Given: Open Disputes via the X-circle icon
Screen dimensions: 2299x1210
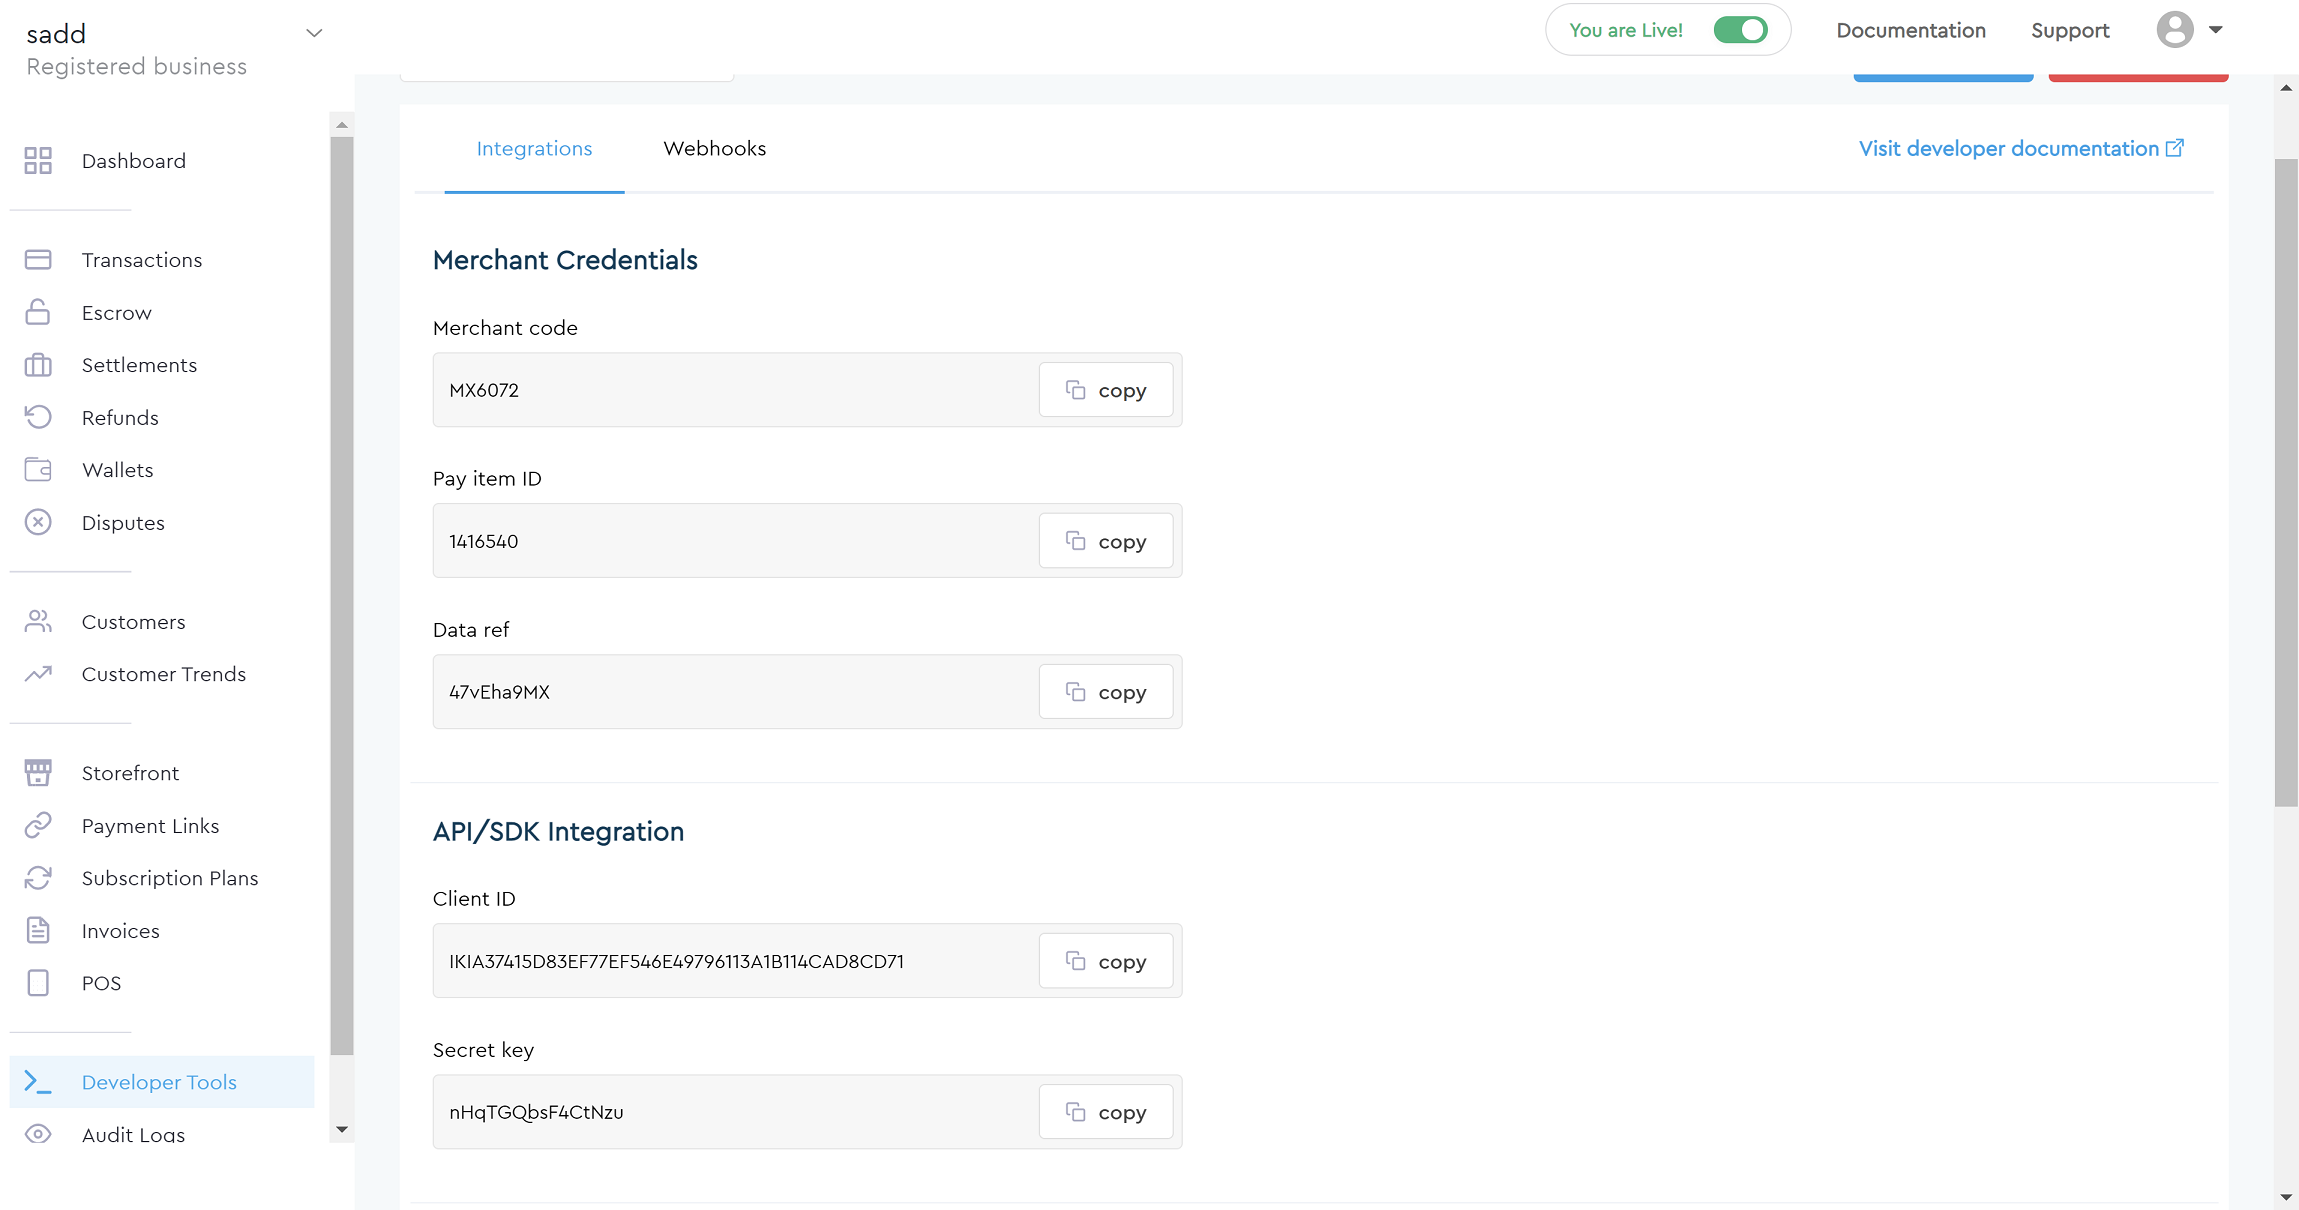Looking at the screenshot, I should [38, 522].
